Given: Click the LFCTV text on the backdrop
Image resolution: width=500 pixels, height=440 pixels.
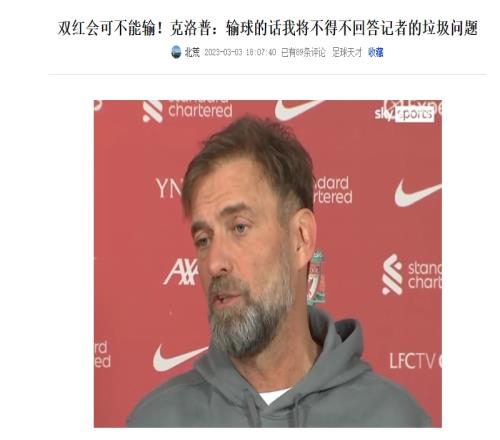Looking at the screenshot, I should pos(415,361).
